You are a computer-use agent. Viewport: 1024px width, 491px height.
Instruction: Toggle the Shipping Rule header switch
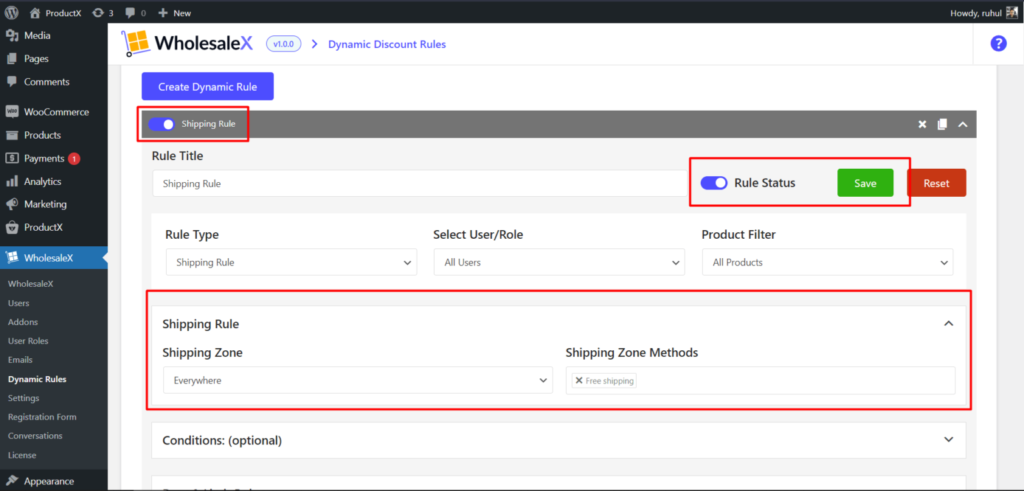coord(161,124)
